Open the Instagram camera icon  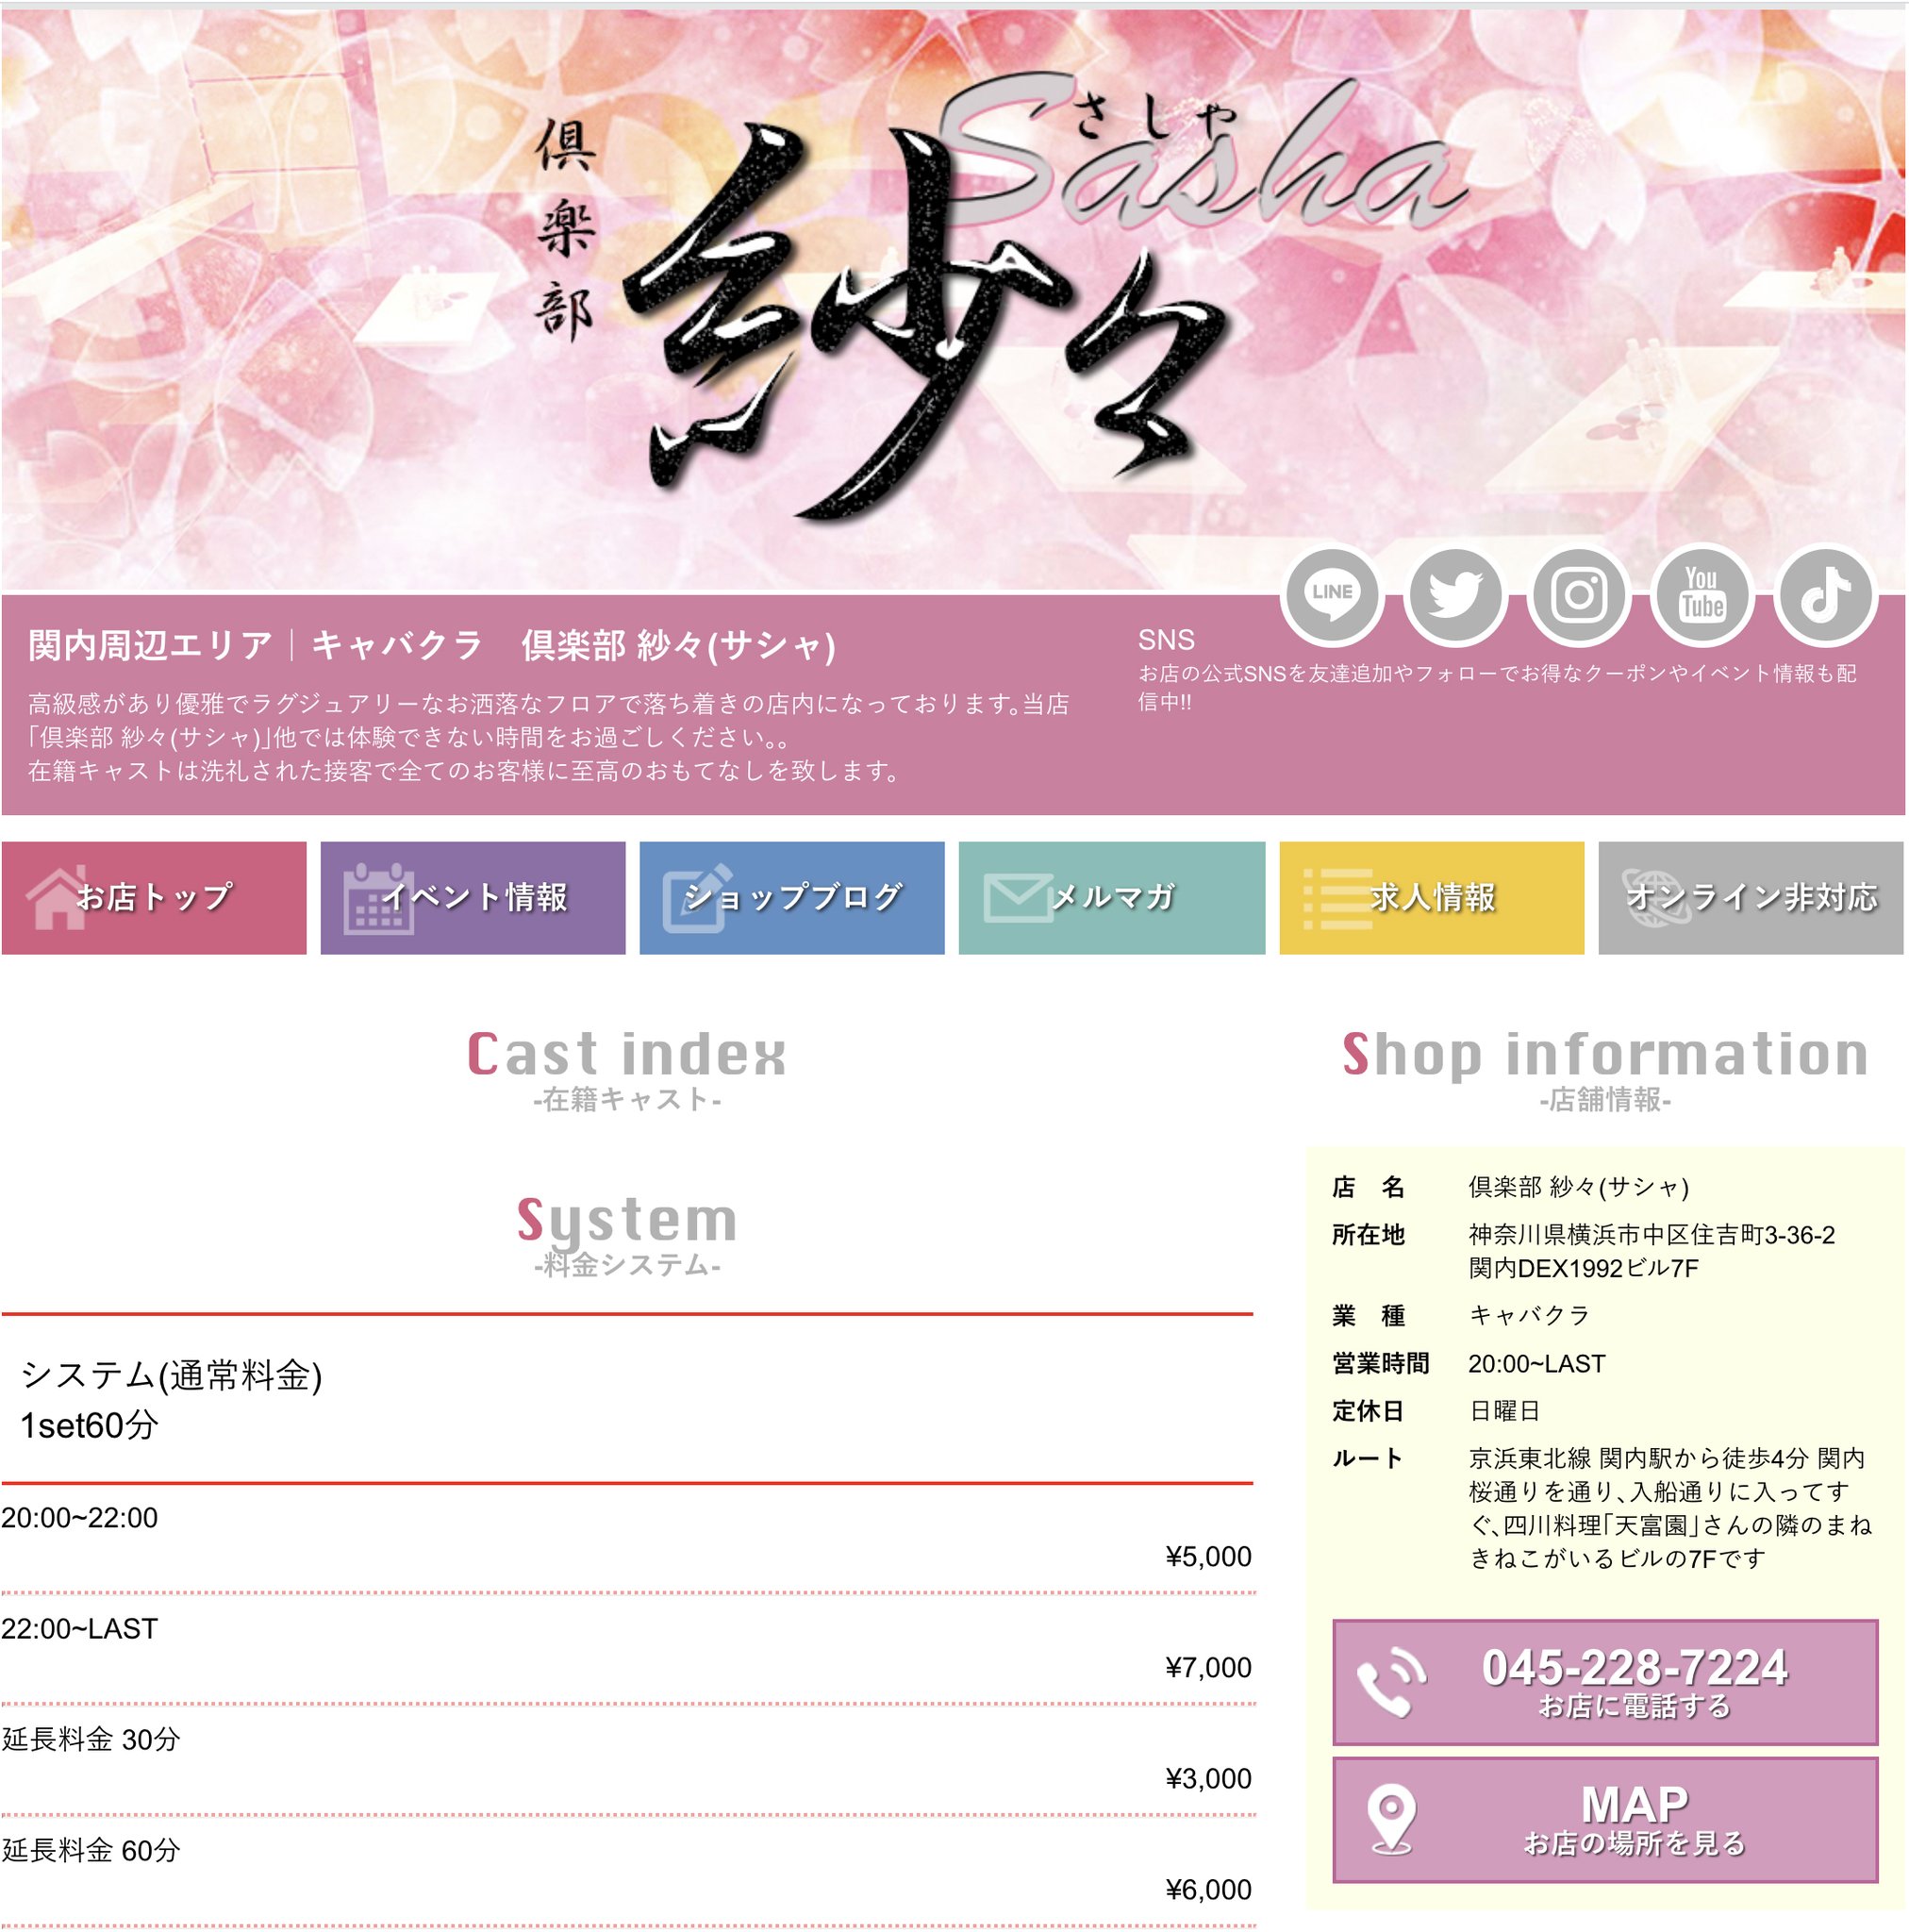(x=1578, y=596)
